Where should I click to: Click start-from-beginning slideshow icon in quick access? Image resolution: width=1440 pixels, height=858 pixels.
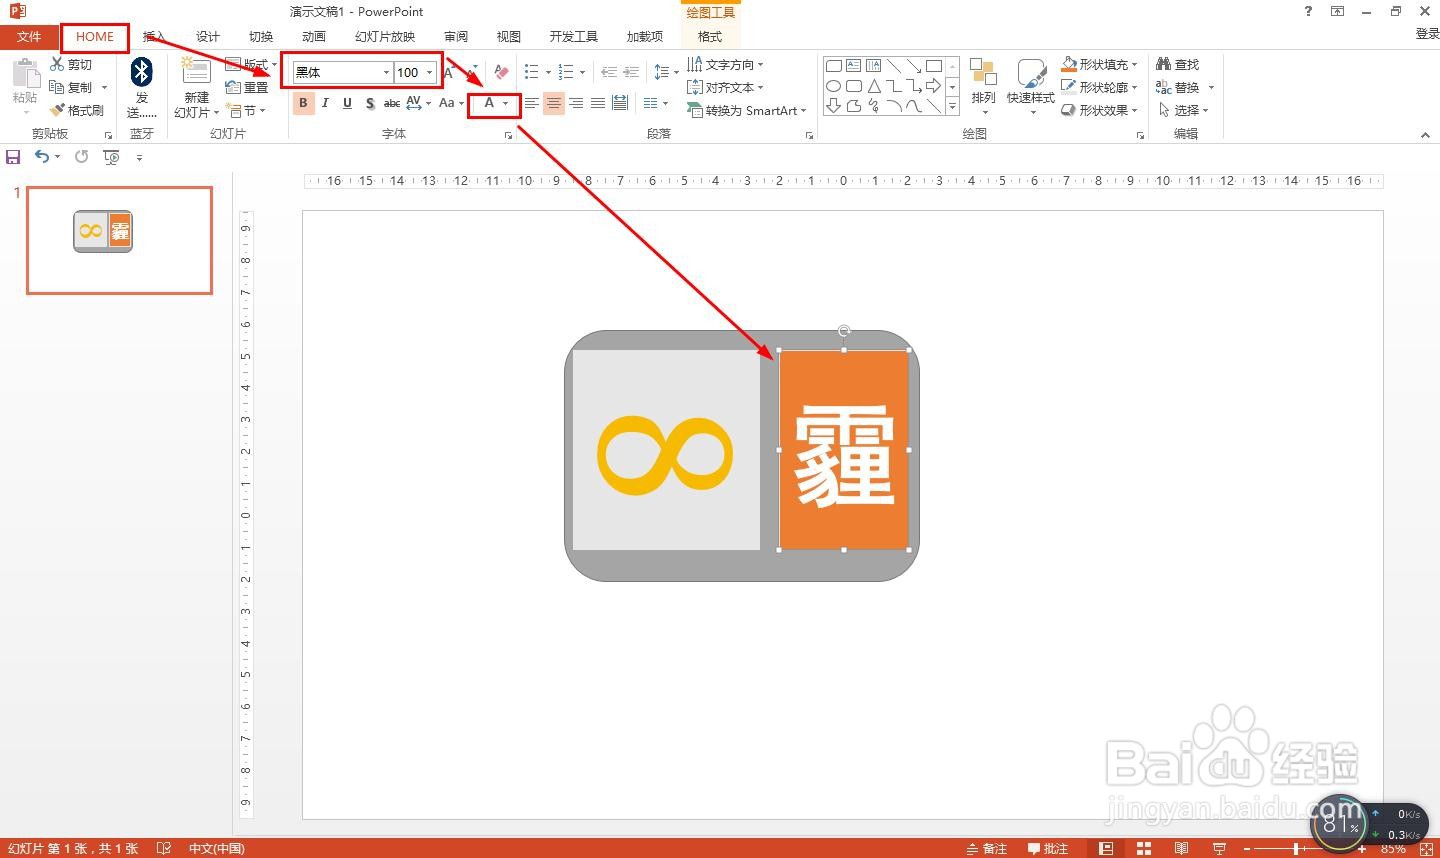pos(111,157)
